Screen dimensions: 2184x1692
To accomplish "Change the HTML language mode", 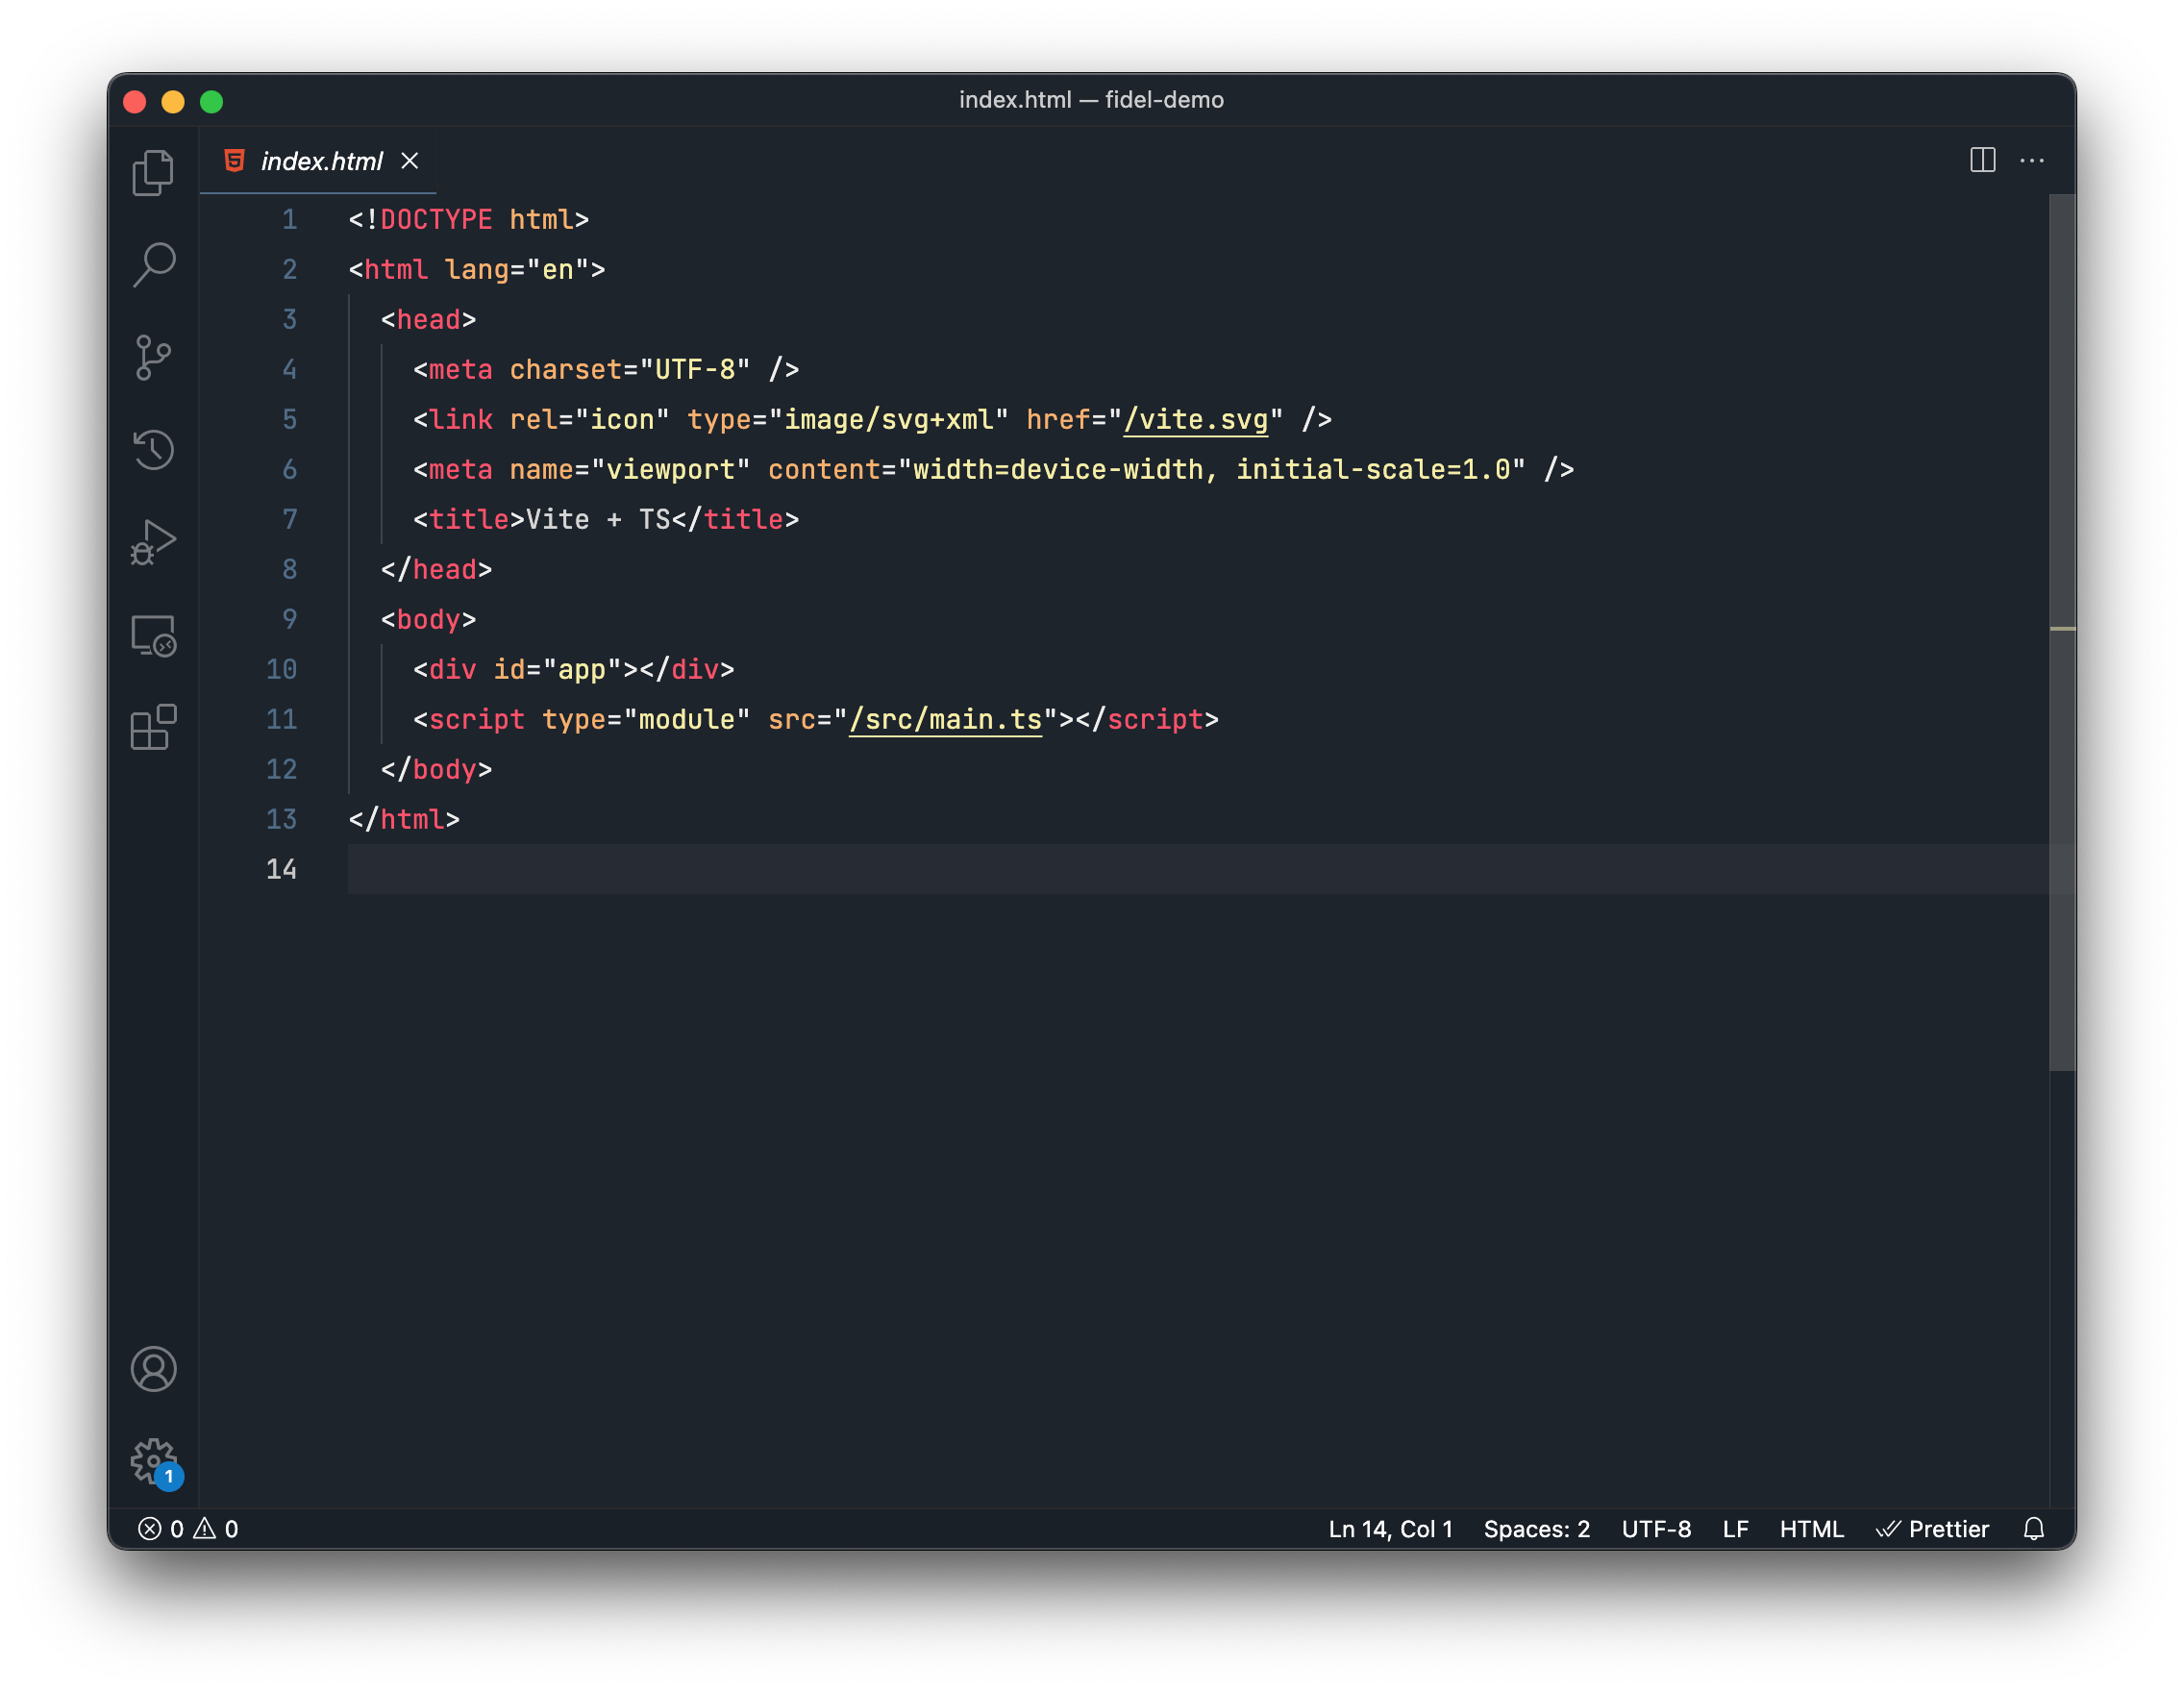I will pyautogui.click(x=1811, y=1529).
